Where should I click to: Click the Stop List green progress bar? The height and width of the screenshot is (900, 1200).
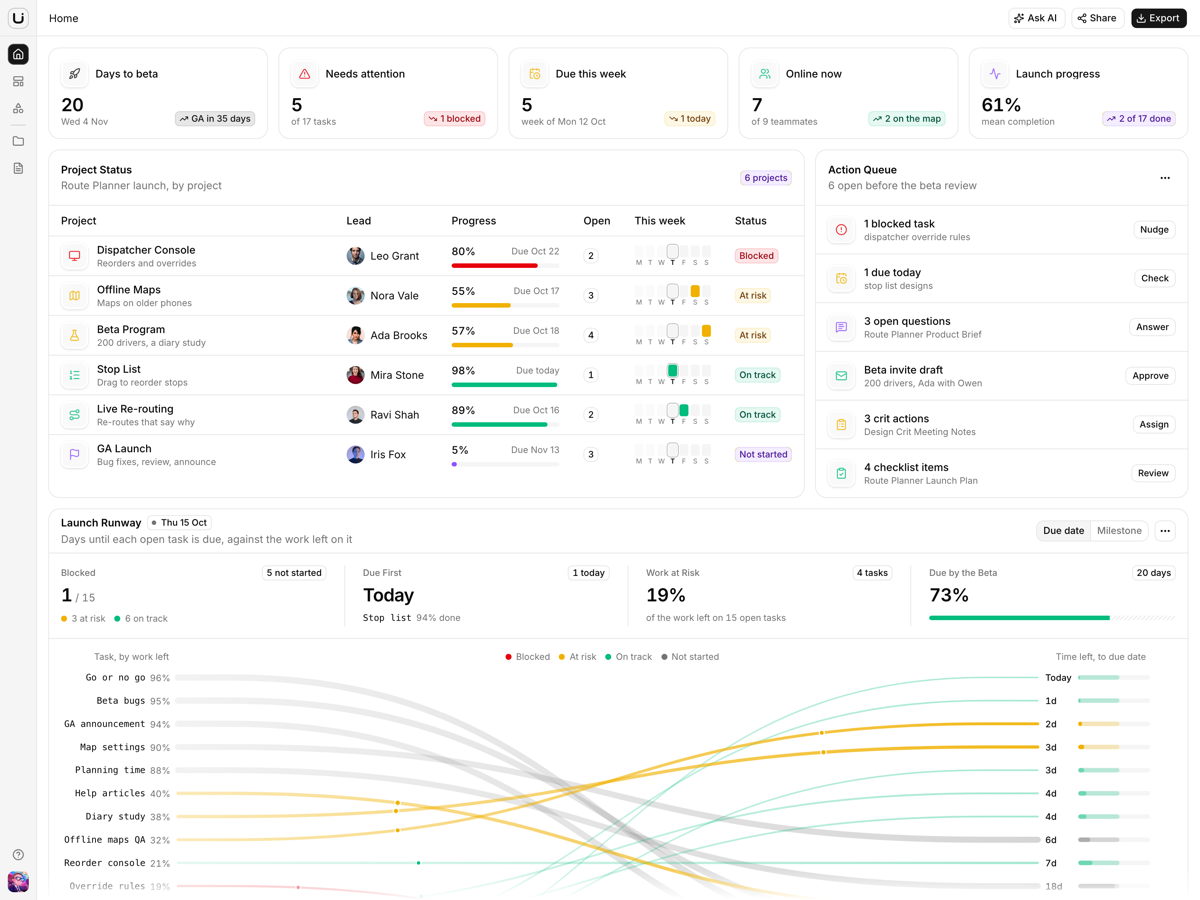[505, 385]
